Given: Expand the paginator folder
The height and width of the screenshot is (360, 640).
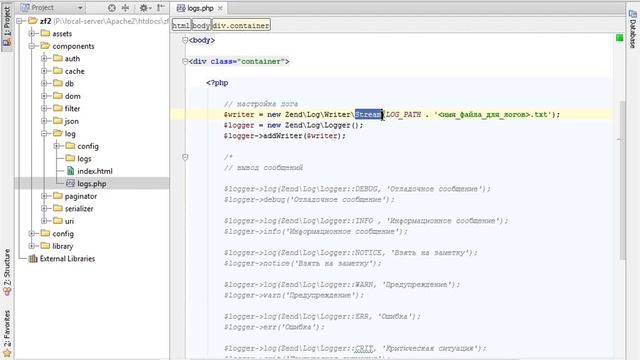Looking at the screenshot, I should coord(44,196).
